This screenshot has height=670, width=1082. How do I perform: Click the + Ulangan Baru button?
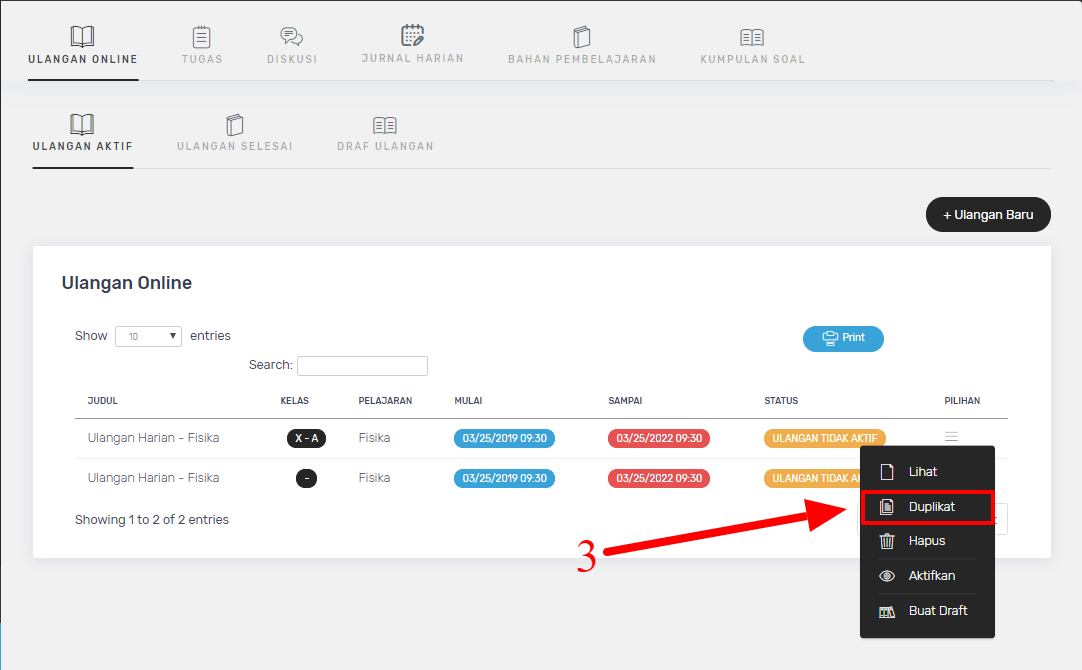tap(988, 215)
